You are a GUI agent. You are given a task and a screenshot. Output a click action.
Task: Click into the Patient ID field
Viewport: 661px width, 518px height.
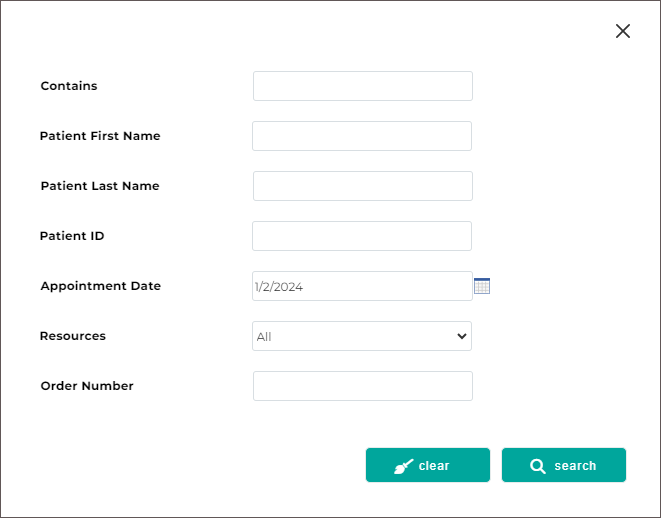coord(362,236)
